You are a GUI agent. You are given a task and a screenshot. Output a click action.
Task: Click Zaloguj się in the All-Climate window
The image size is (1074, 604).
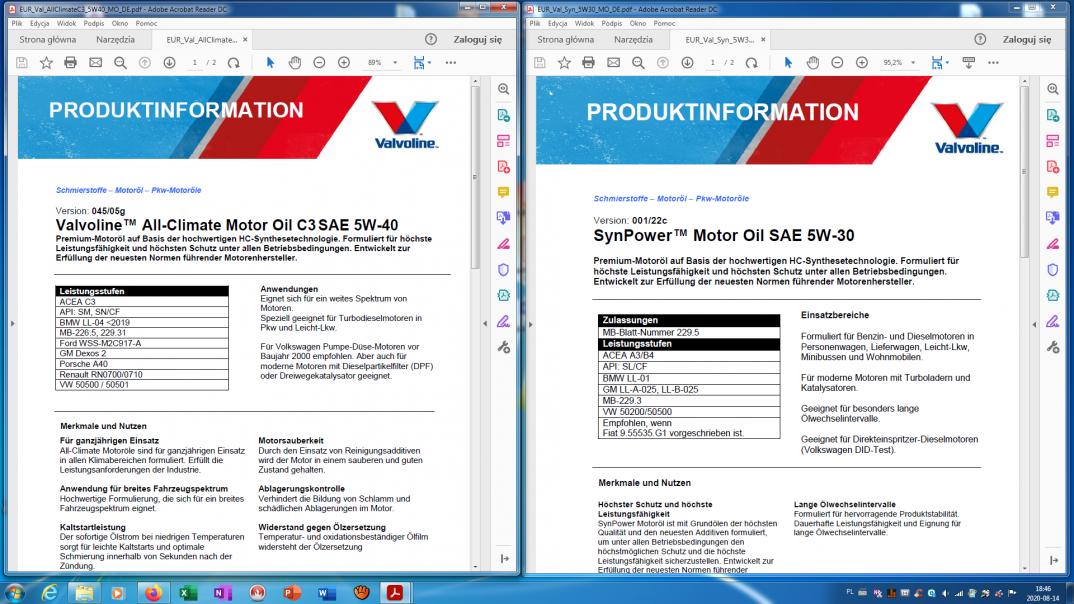click(478, 40)
